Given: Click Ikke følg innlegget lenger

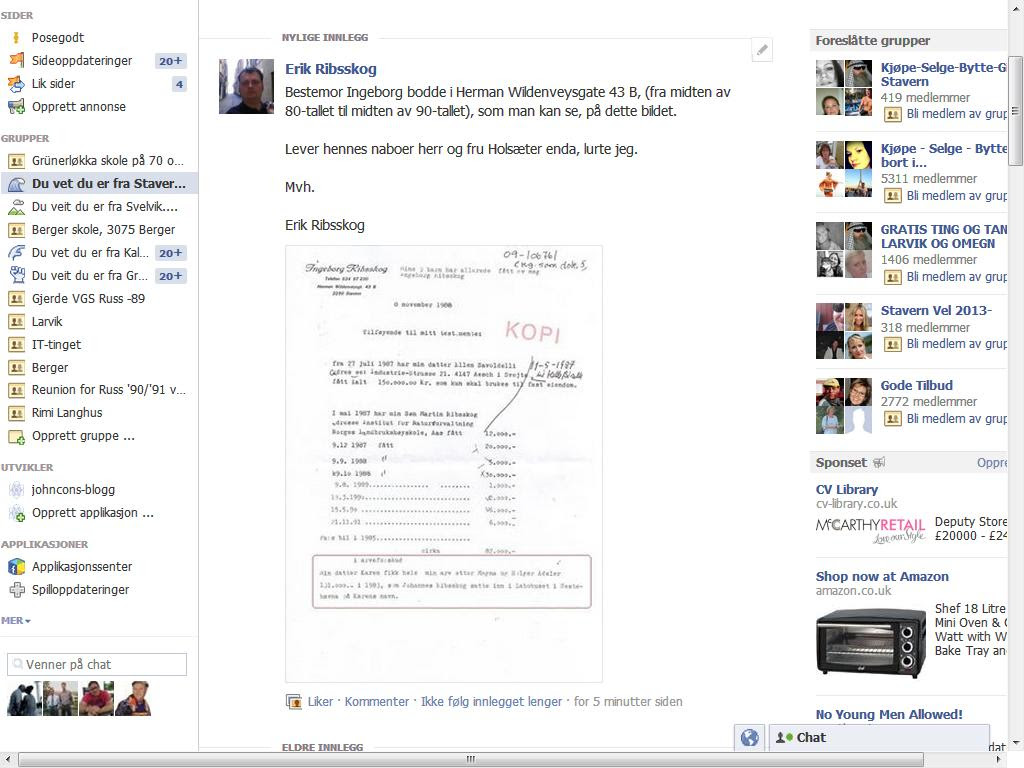Looking at the screenshot, I should (x=491, y=701).
